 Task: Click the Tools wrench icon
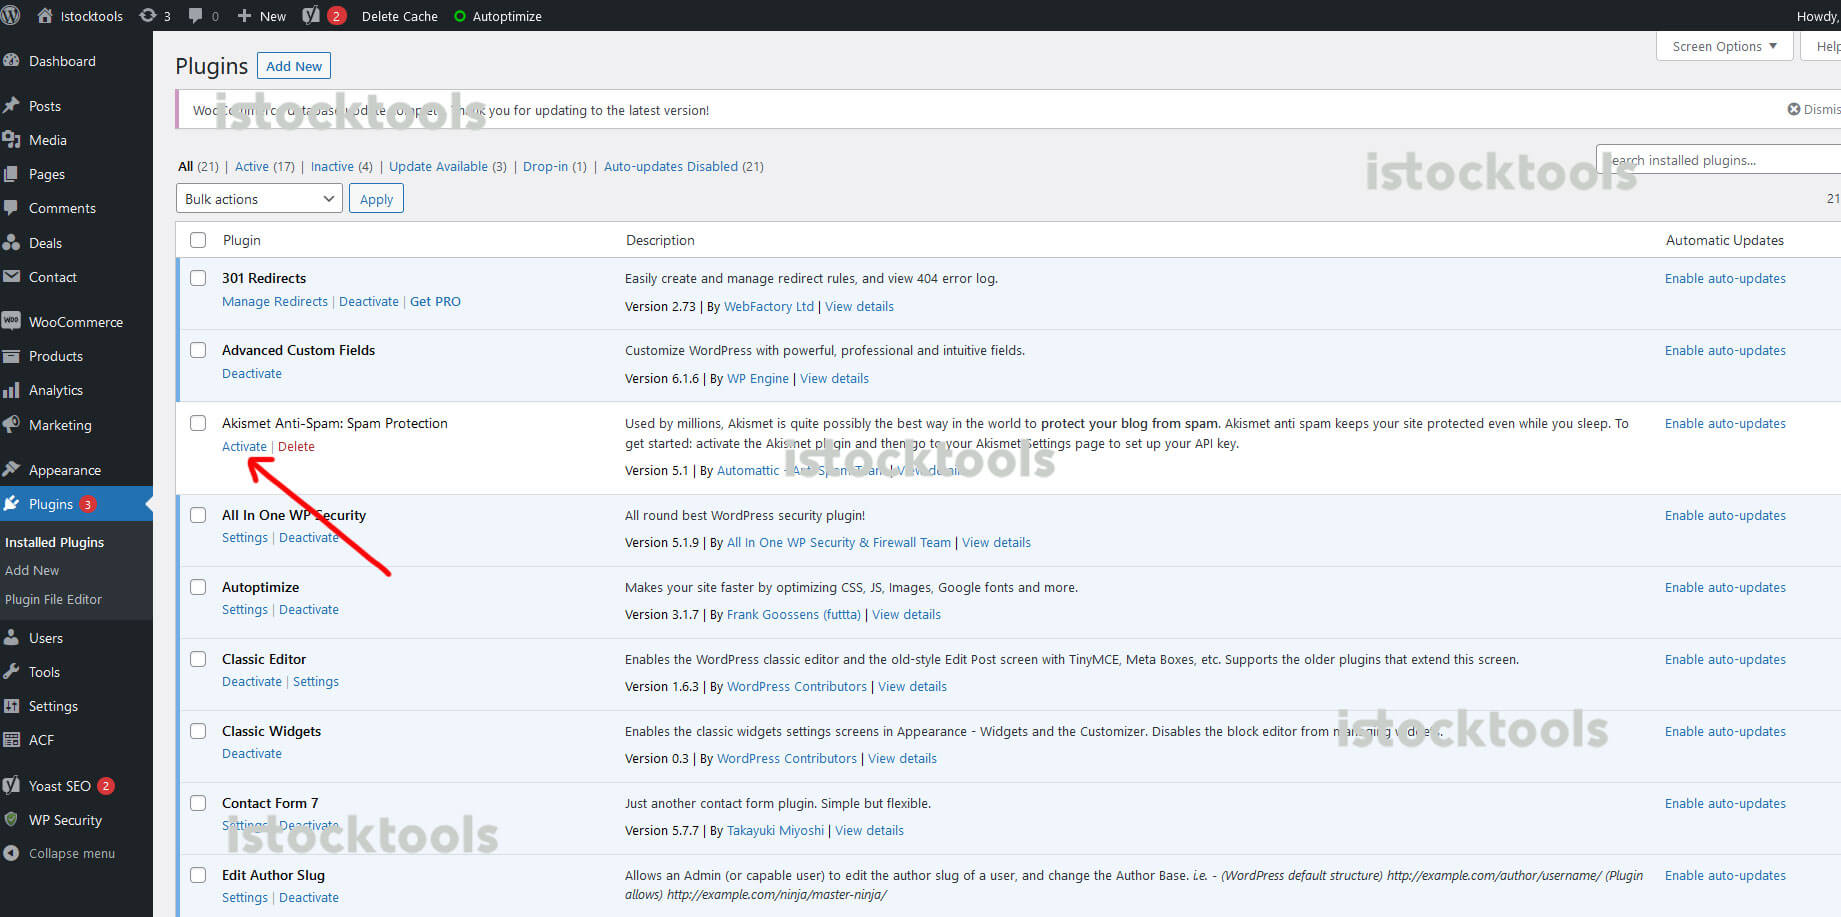pos(11,672)
